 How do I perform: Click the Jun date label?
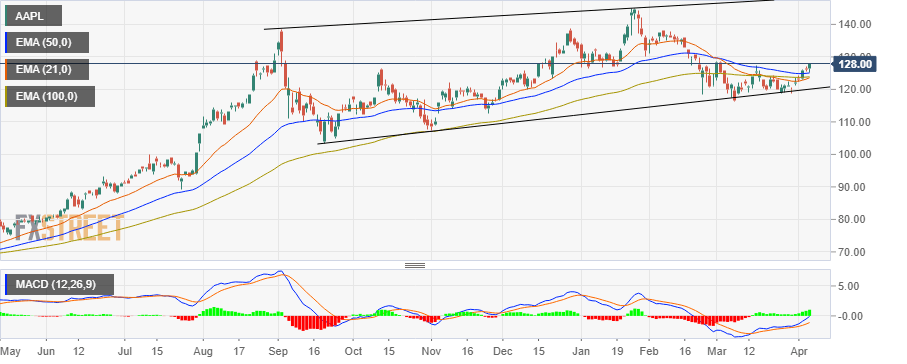(45, 351)
